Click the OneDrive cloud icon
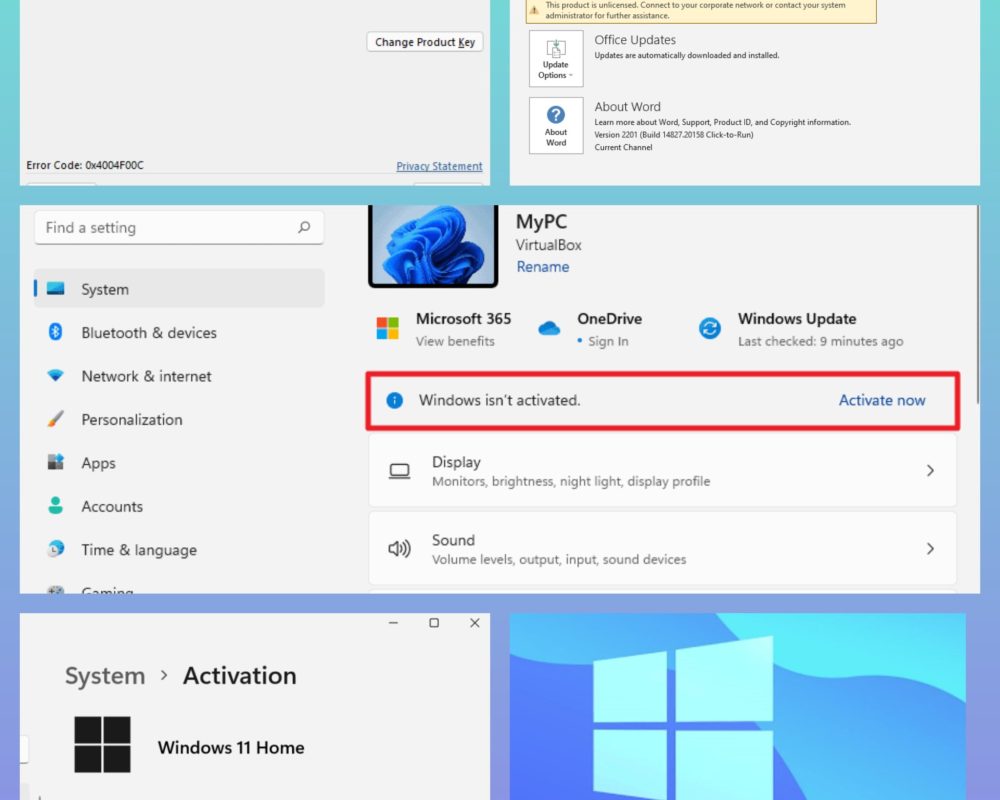This screenshot has height=800, width=1000. (x=548, y=328)
